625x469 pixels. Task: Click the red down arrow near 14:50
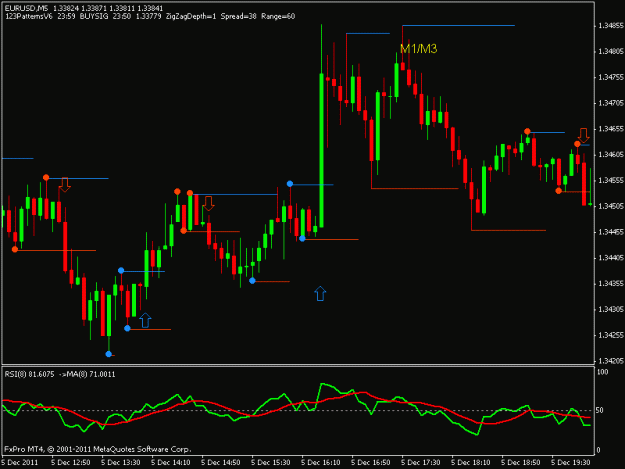[x=208, y=203]
